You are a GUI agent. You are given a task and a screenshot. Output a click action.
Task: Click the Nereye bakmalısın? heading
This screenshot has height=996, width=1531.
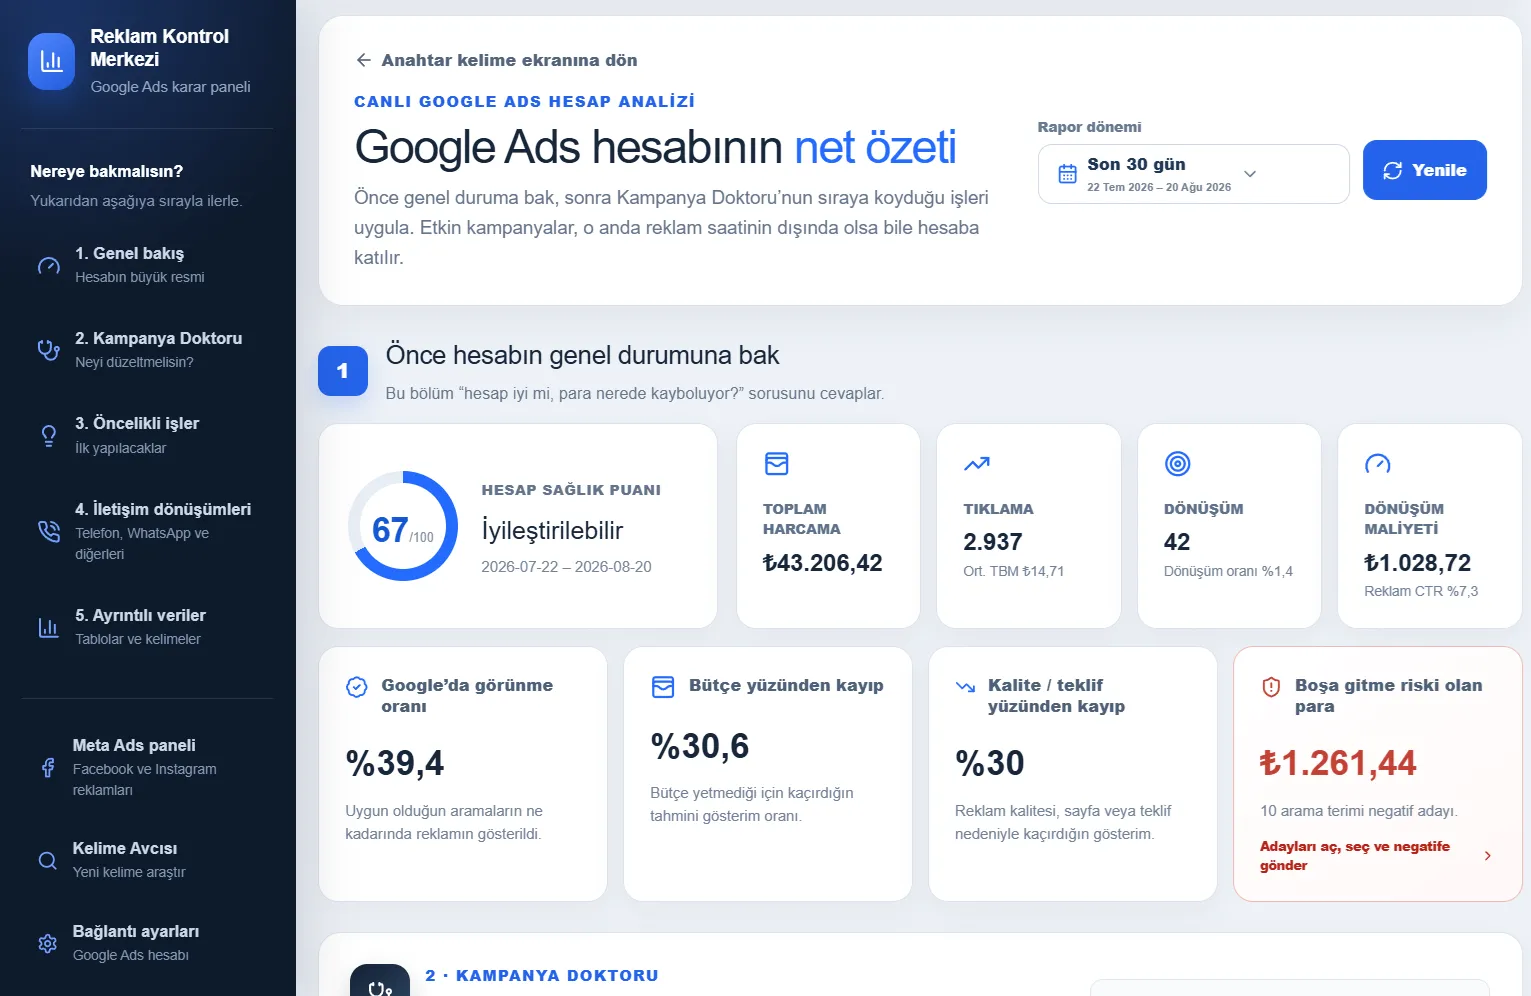107,172
